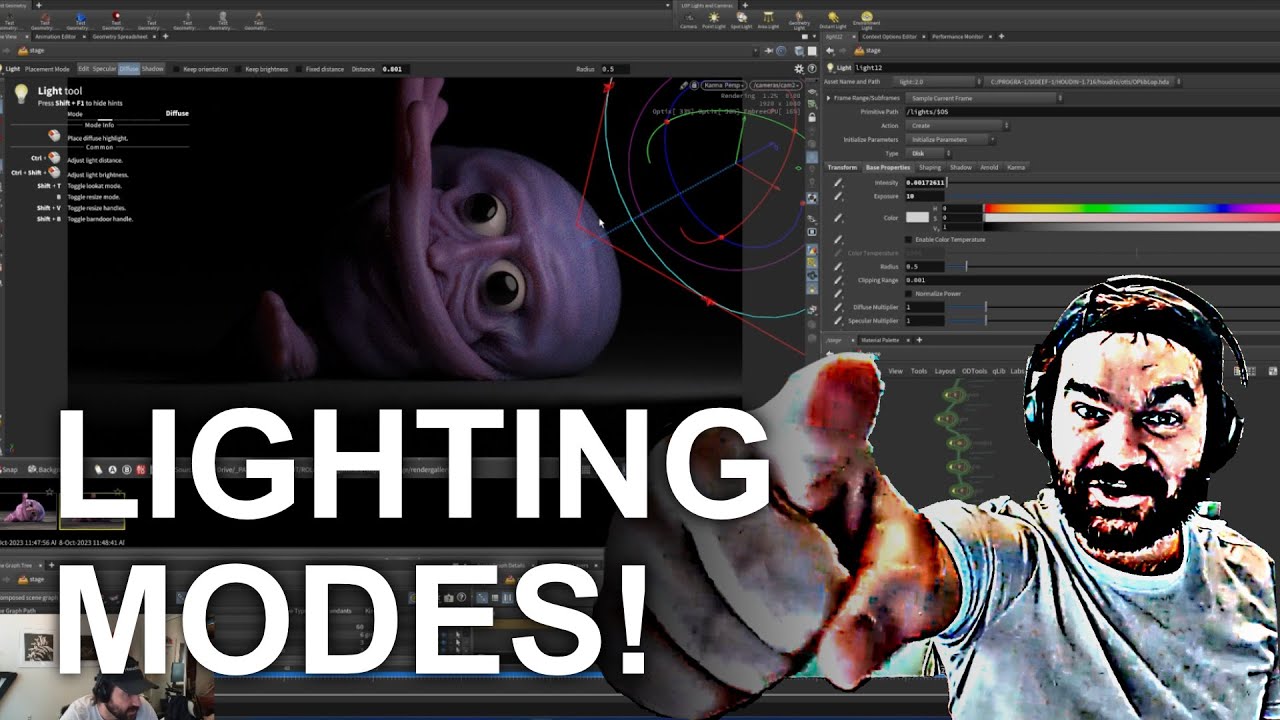Click the Diffuse Multiplier pencil icon

pos(838,307)
